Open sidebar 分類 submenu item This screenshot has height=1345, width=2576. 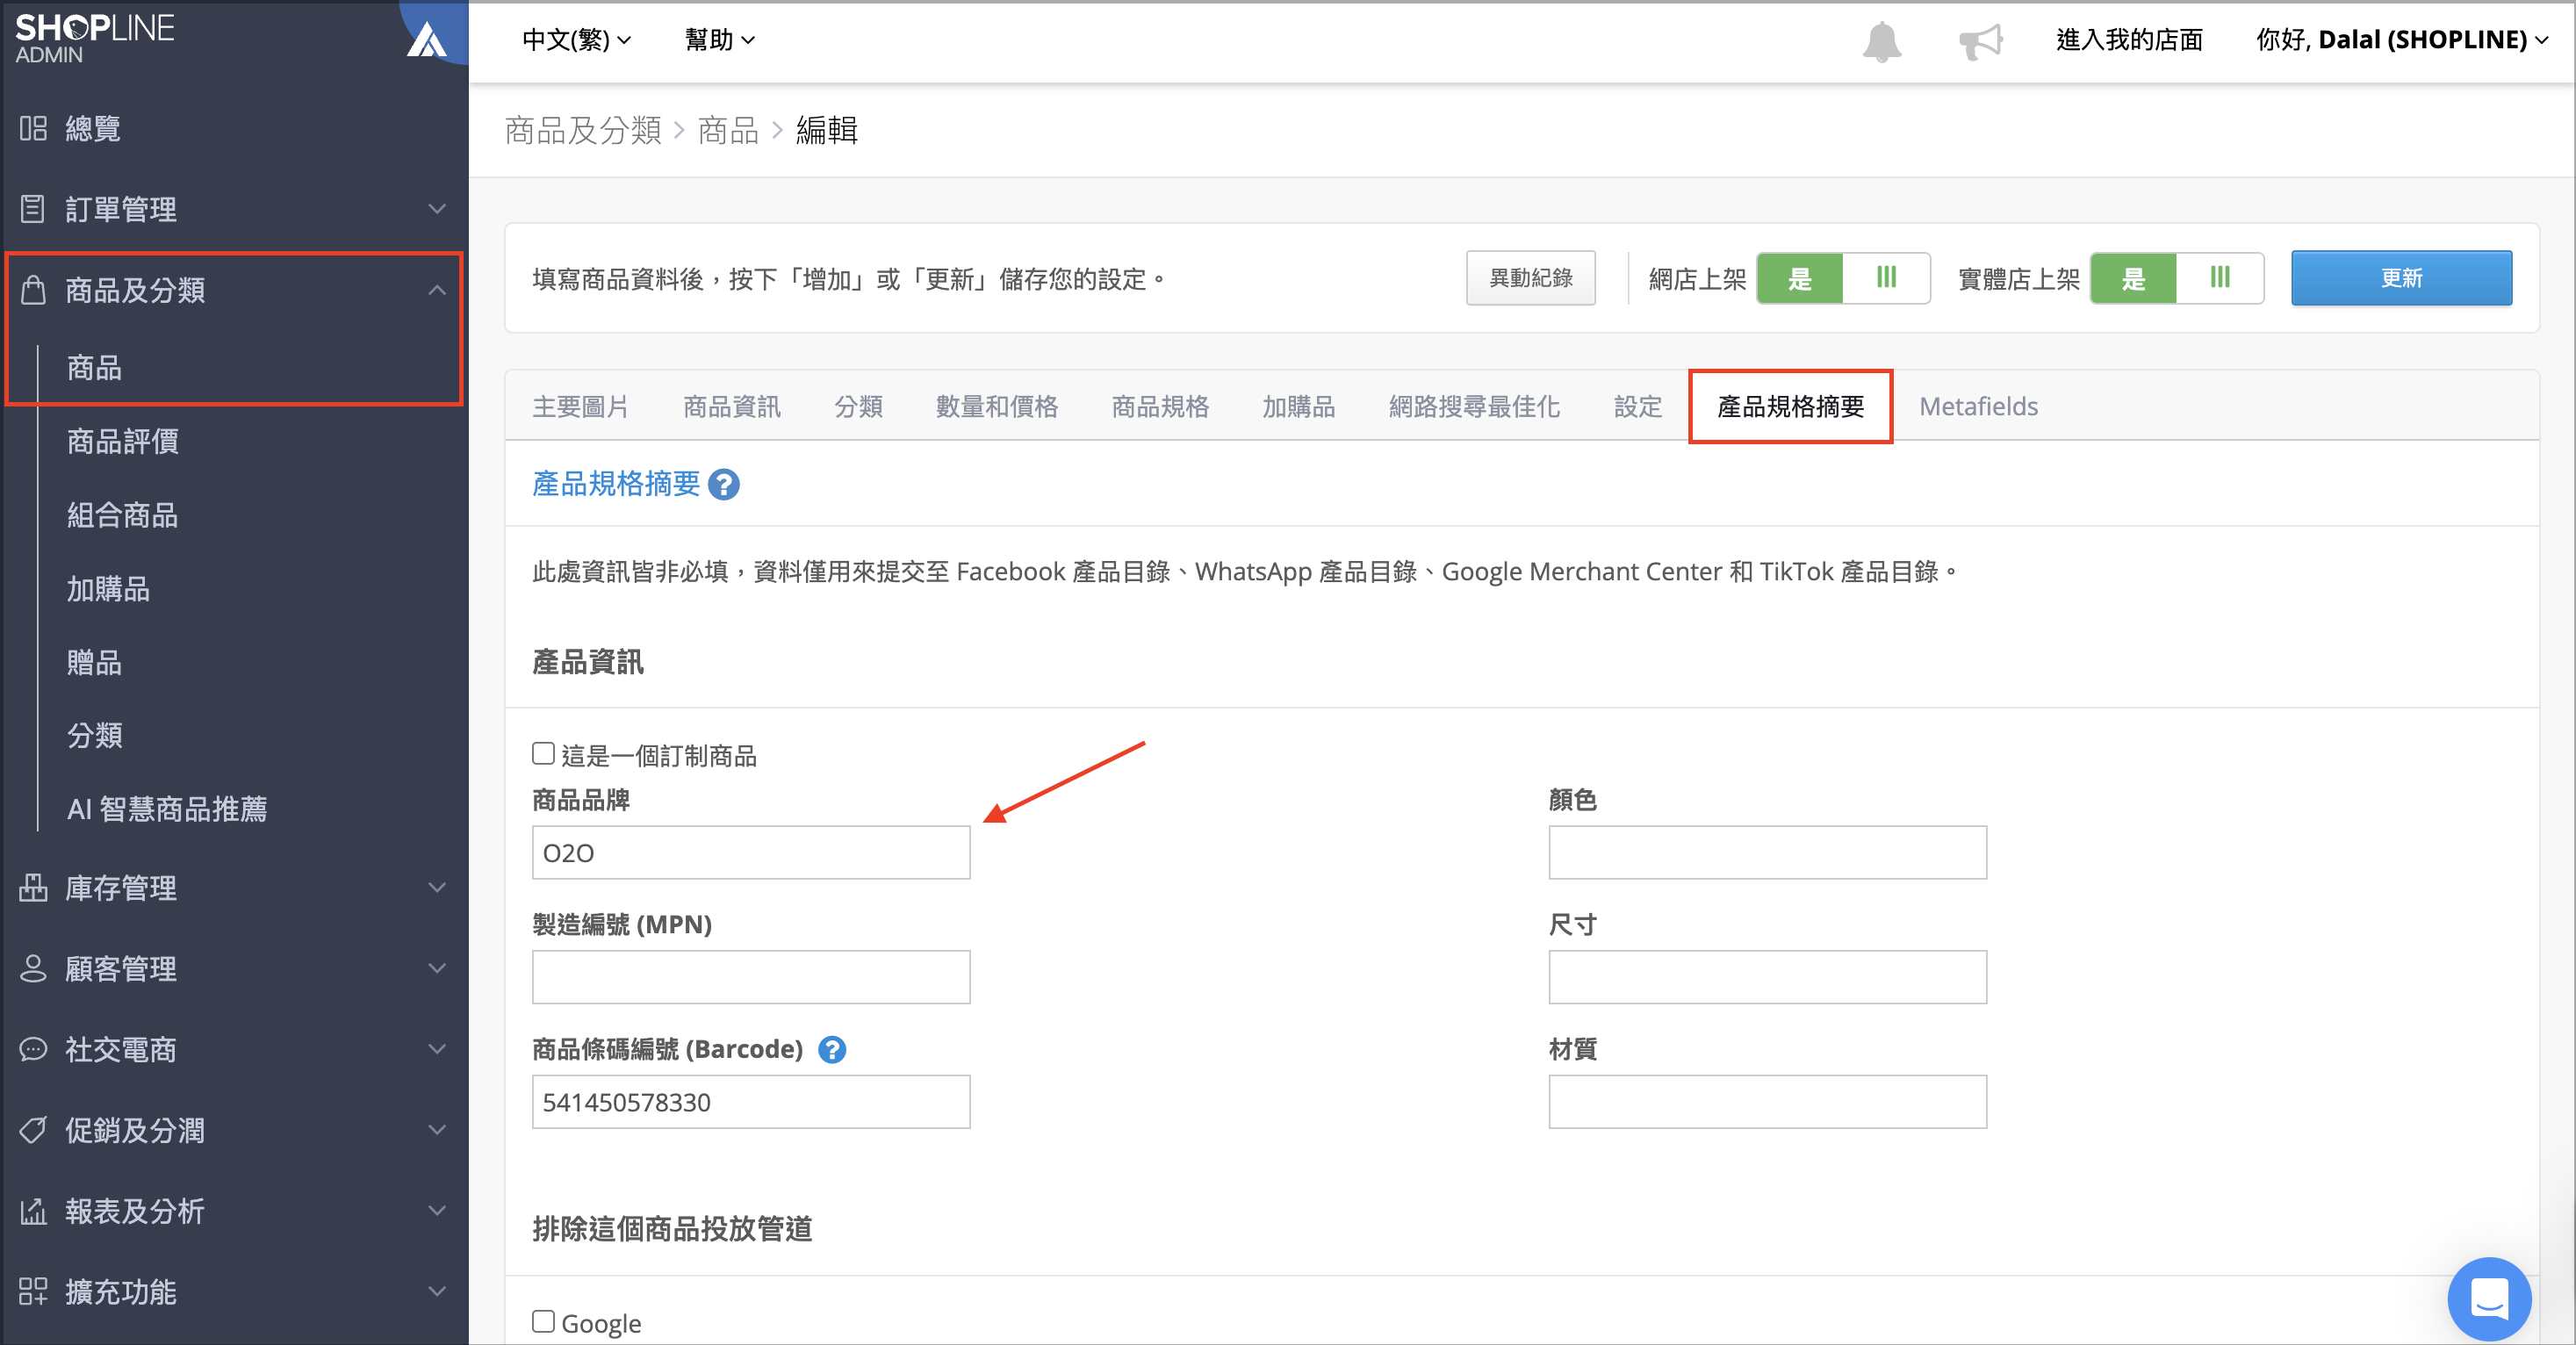(x=94, y=735)
